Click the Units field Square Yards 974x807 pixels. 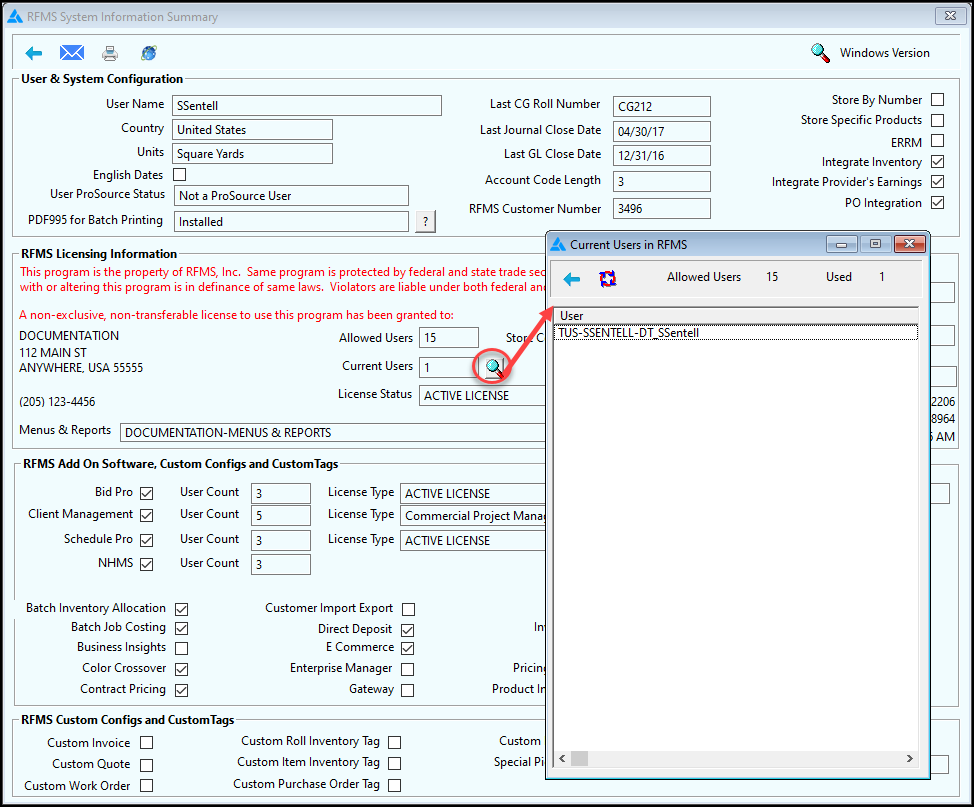click(x=252, y=153)
